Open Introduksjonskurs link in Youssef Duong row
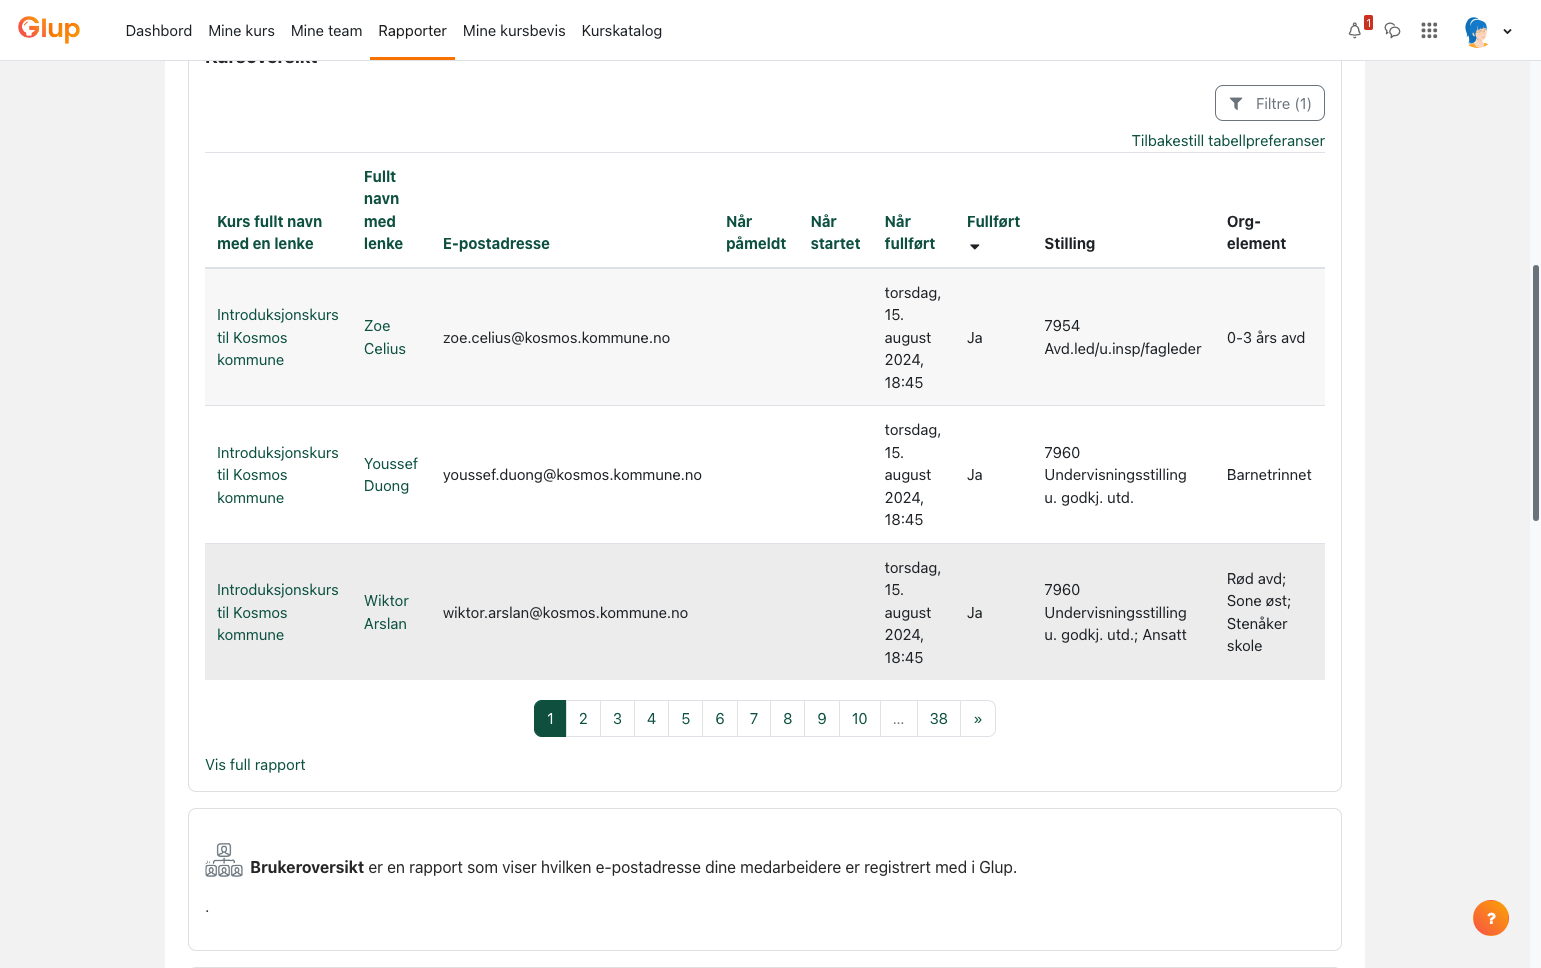 click(278, 475)
